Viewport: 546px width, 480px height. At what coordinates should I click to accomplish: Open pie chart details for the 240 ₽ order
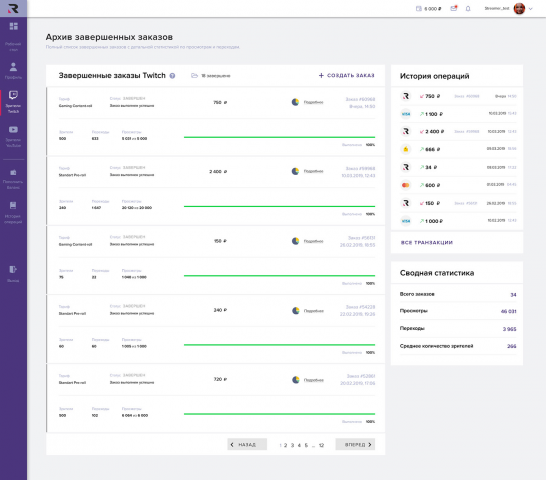point(296,310)
